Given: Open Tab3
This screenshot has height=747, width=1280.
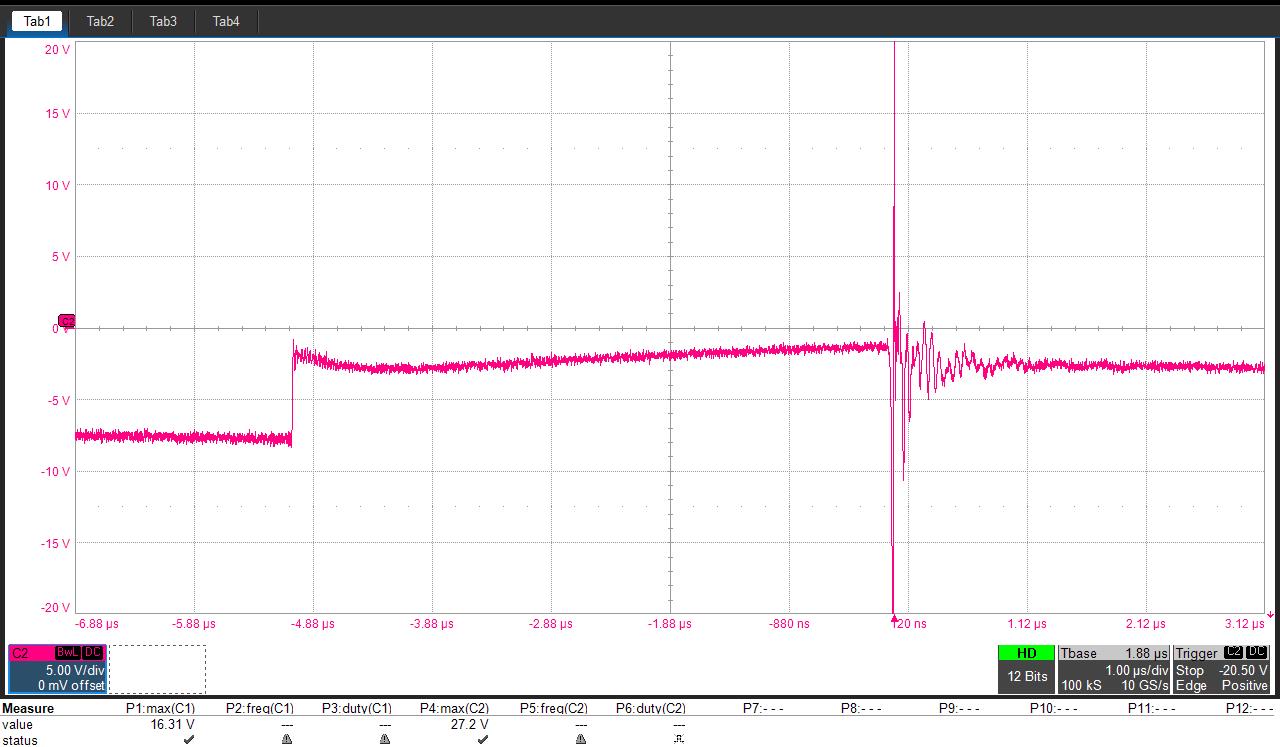Looking at the screenshot, I should tap(163, 21).
